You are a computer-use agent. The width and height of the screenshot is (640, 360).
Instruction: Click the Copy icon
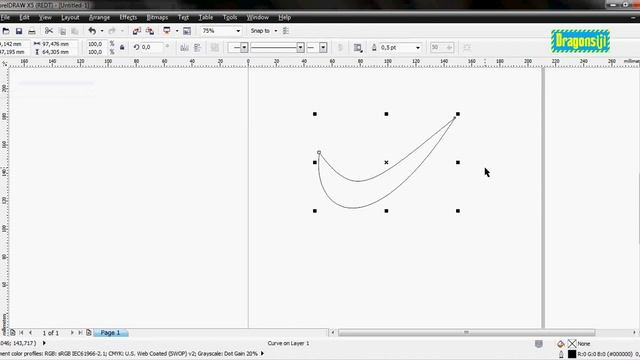click(62, 31)
